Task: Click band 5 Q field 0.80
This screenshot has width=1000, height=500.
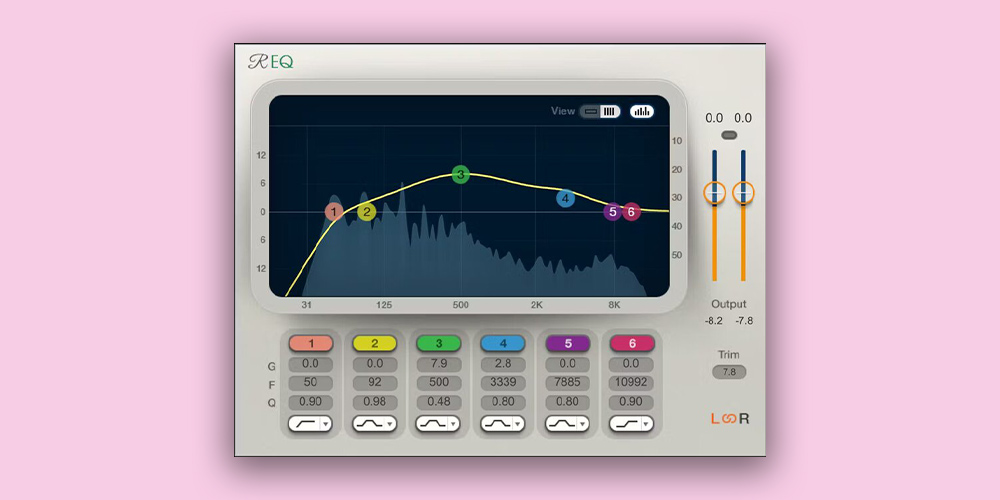Action: click(568, 402)
